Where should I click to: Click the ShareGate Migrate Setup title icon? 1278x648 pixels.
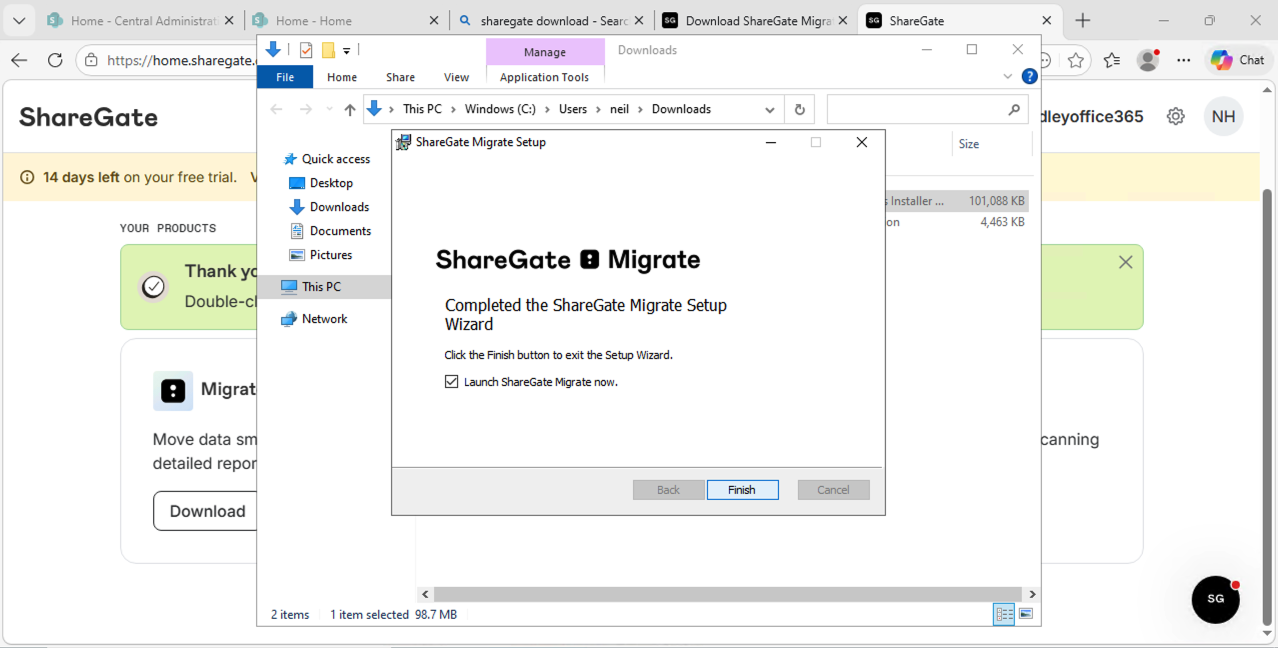[404, 142]
